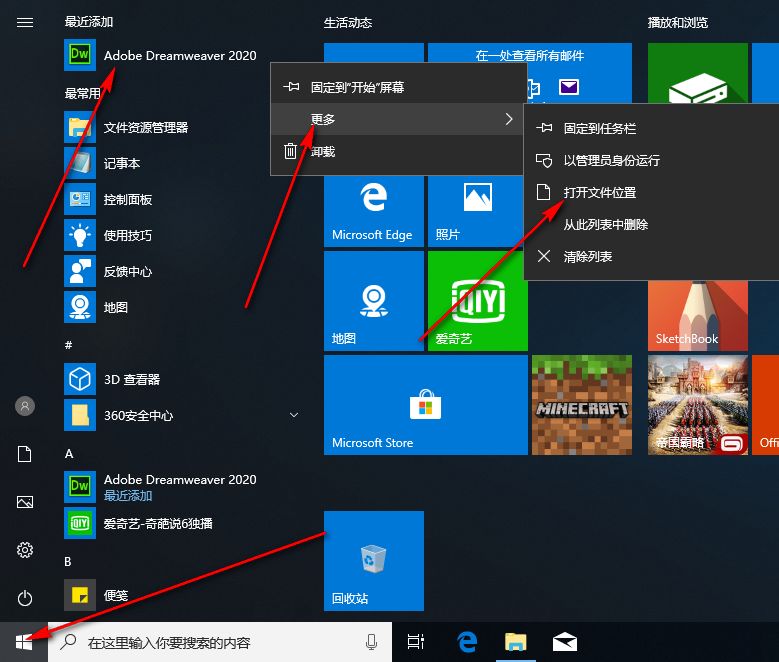The width and height of the screenshot is (779, 662).
Task: Choose 从此列表中删除
Action: point(651,225)
